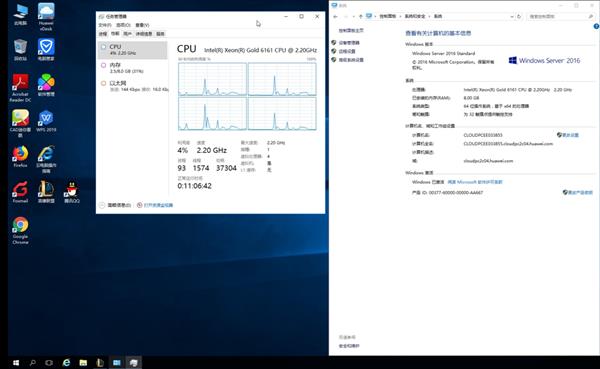Open Task View on the taskbar
This screenshot has width=600, height=369.
pyautogui.click(x=49, y=362)
